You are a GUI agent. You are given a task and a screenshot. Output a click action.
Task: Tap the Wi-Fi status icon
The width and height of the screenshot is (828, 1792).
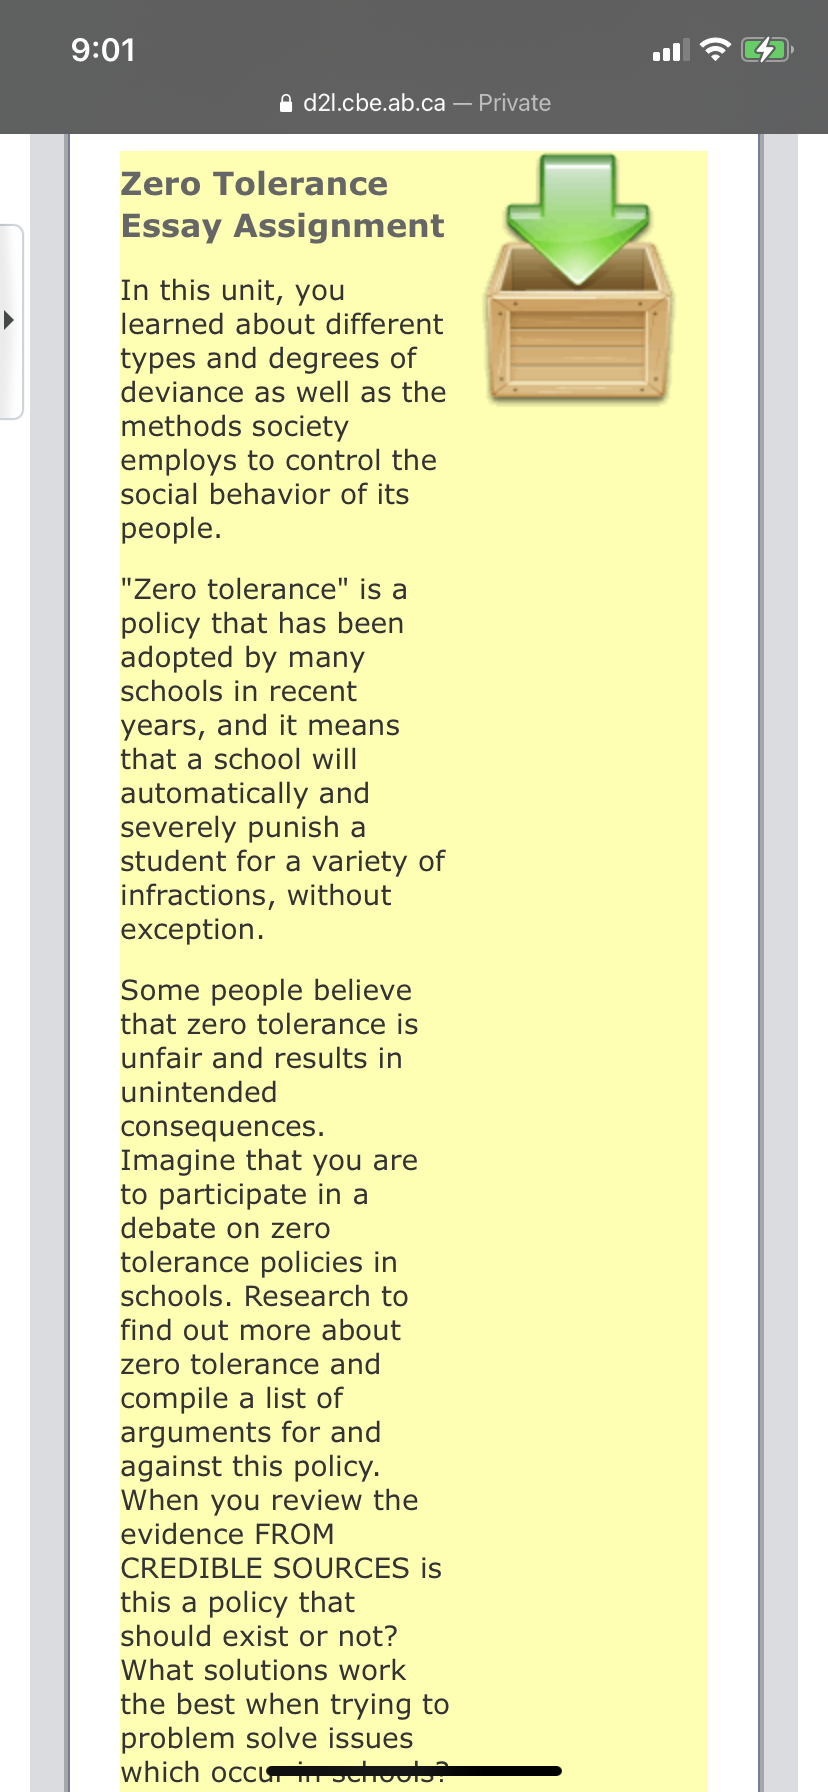point(715,49)
